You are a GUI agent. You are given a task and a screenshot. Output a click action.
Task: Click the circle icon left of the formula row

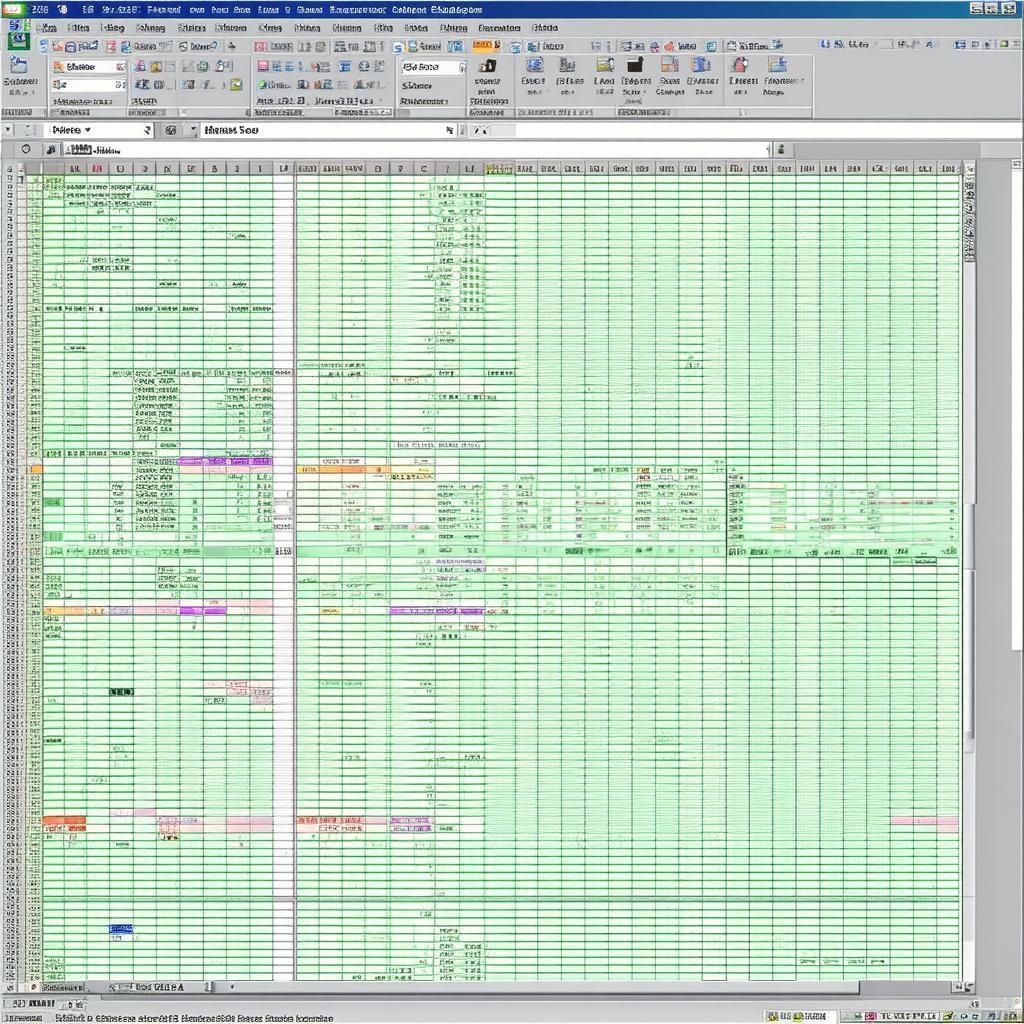coord(26,150)
